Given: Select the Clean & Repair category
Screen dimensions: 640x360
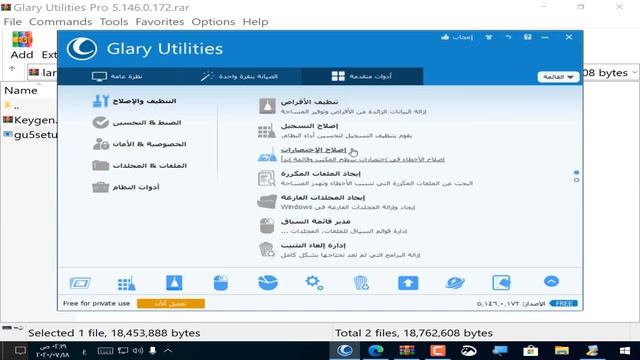Looking at the screenshot, I should click(135, 101).
